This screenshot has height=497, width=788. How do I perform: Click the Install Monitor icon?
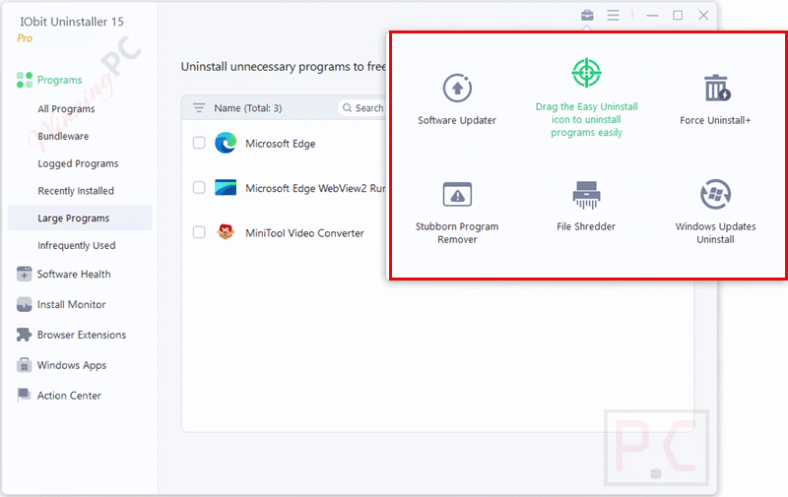click(24, 305)
